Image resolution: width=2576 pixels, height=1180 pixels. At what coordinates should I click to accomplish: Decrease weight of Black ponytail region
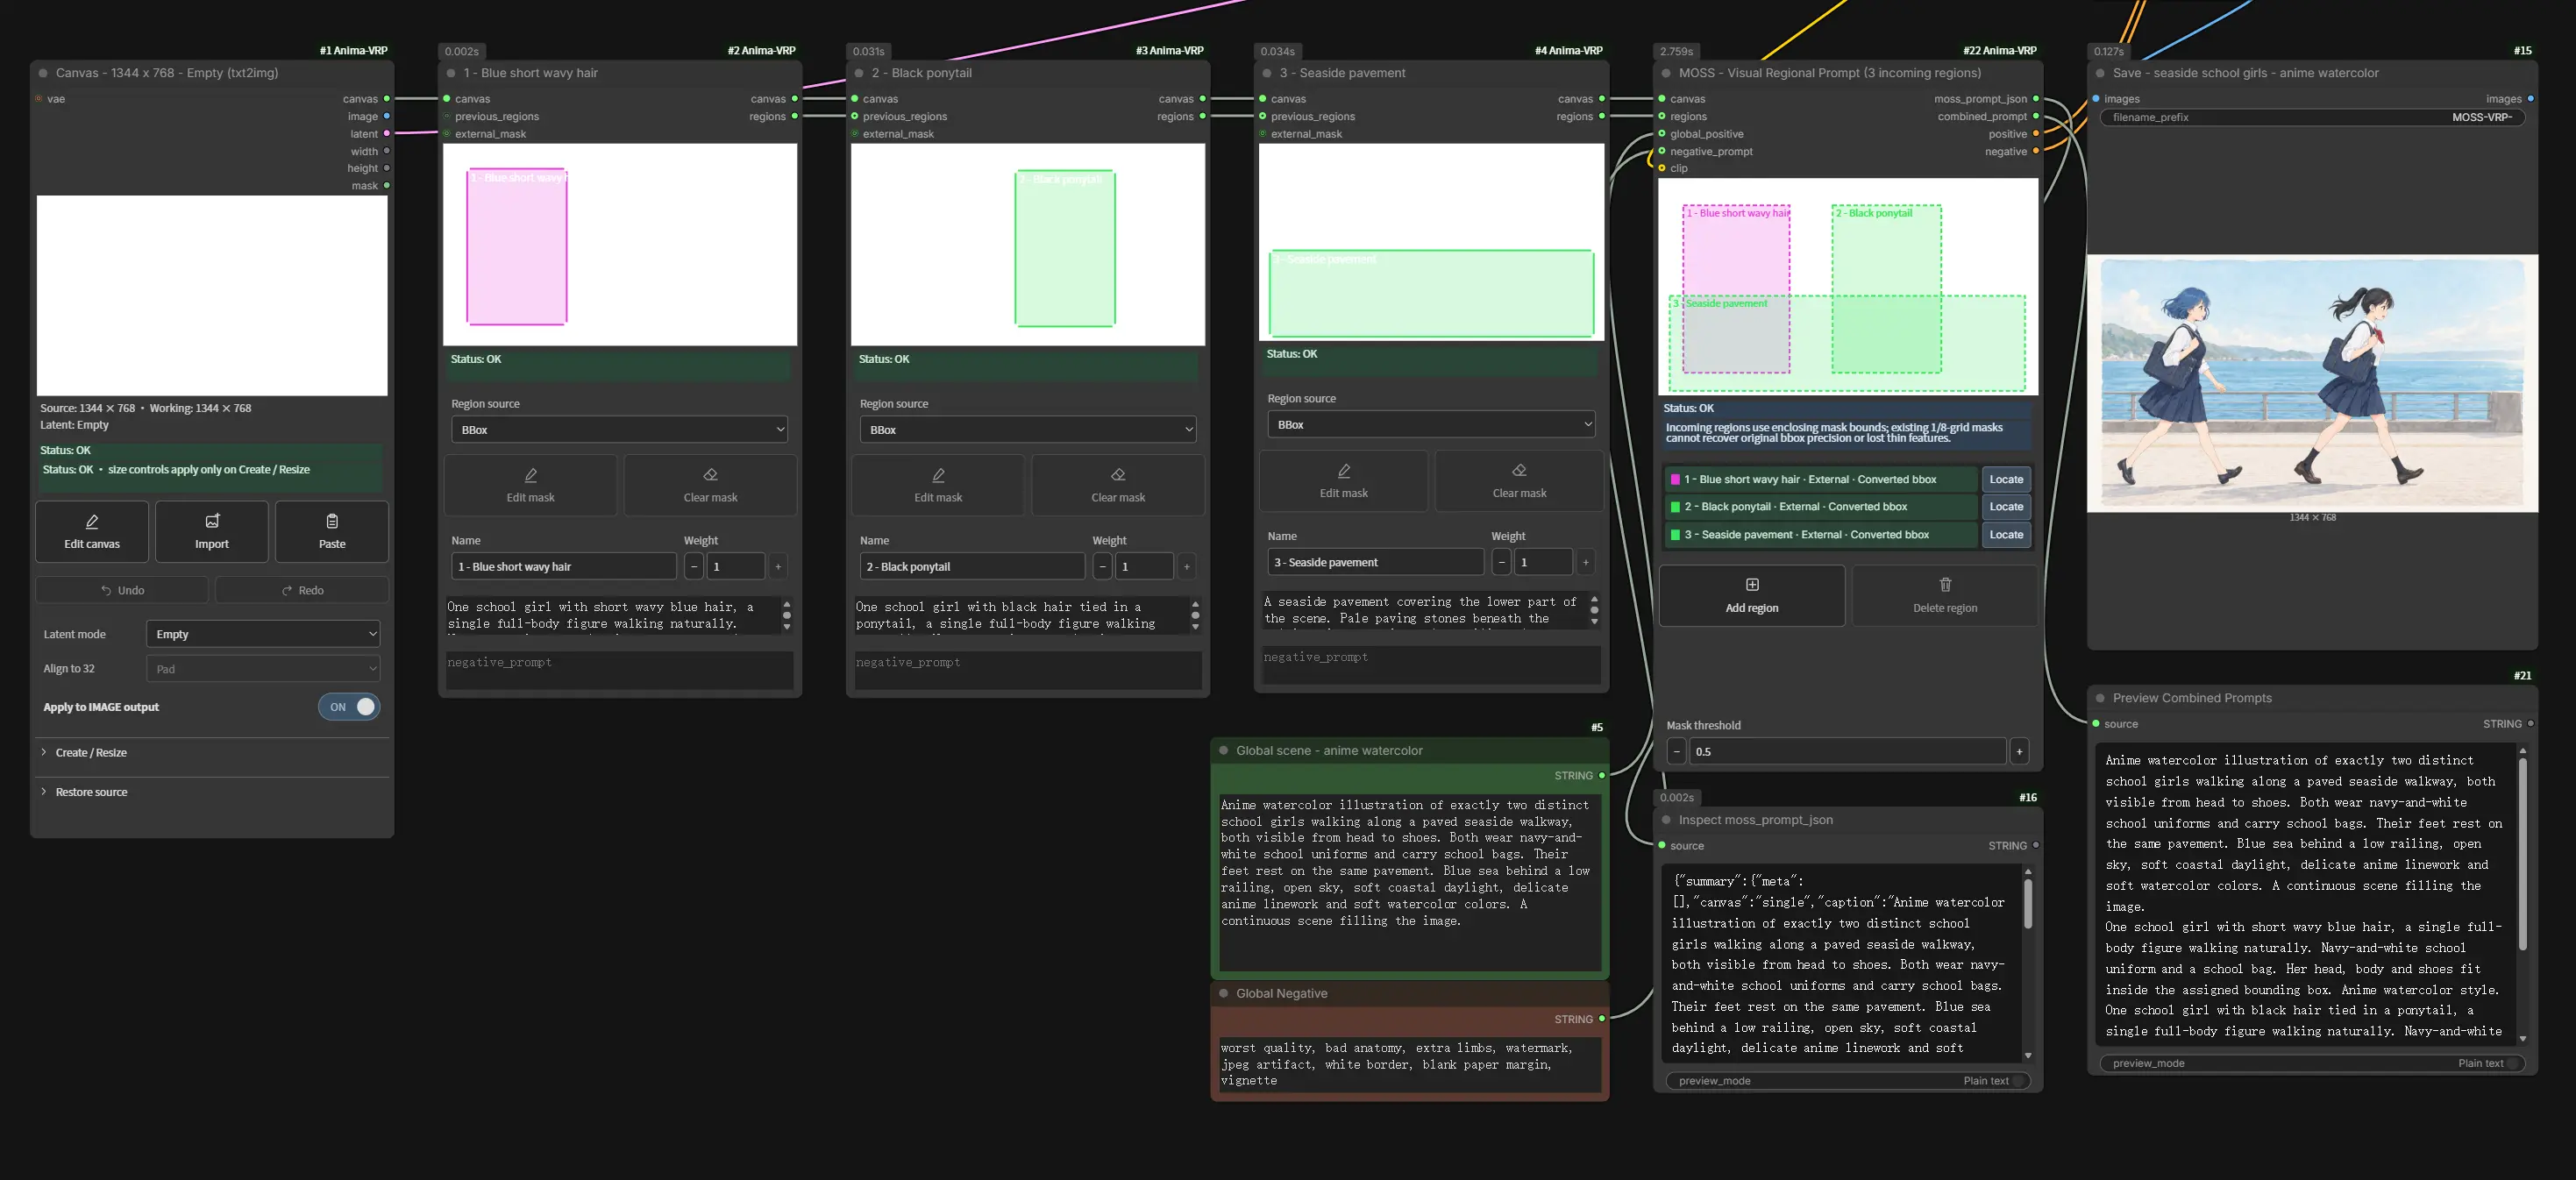tap(1102, 567)
